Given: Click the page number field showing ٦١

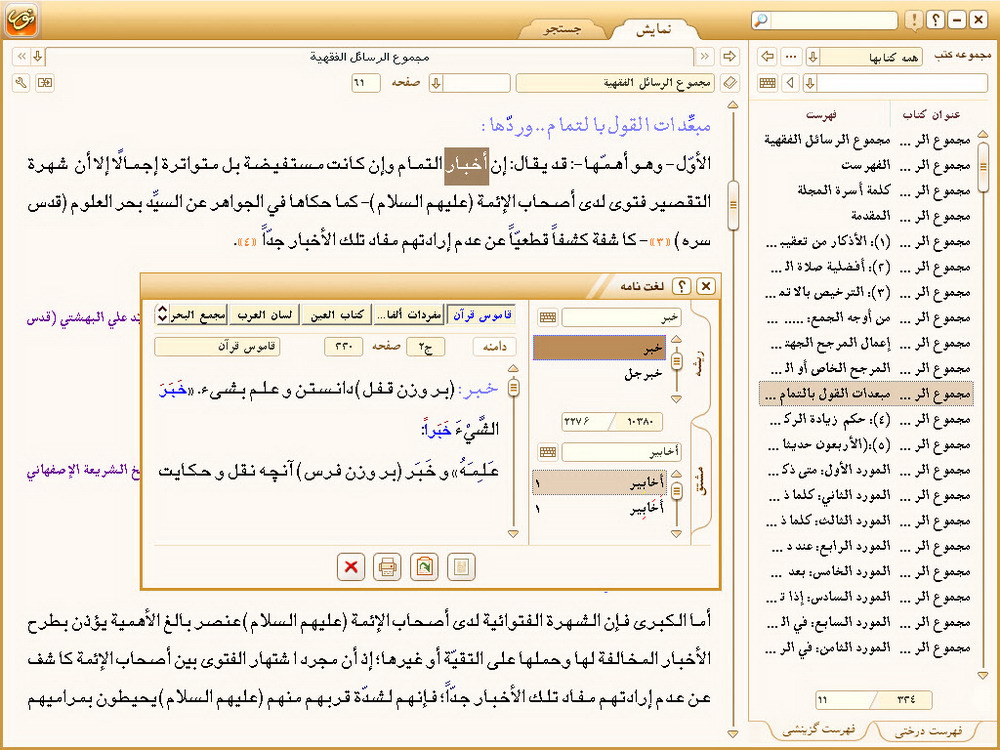Looking at the screenshot, I should [365, 82].
